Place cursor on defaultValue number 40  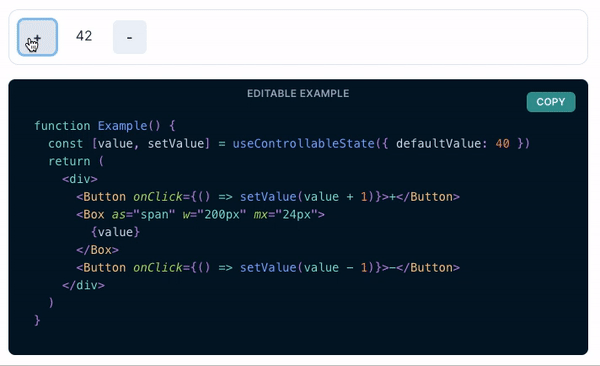(x=502, y=144)
